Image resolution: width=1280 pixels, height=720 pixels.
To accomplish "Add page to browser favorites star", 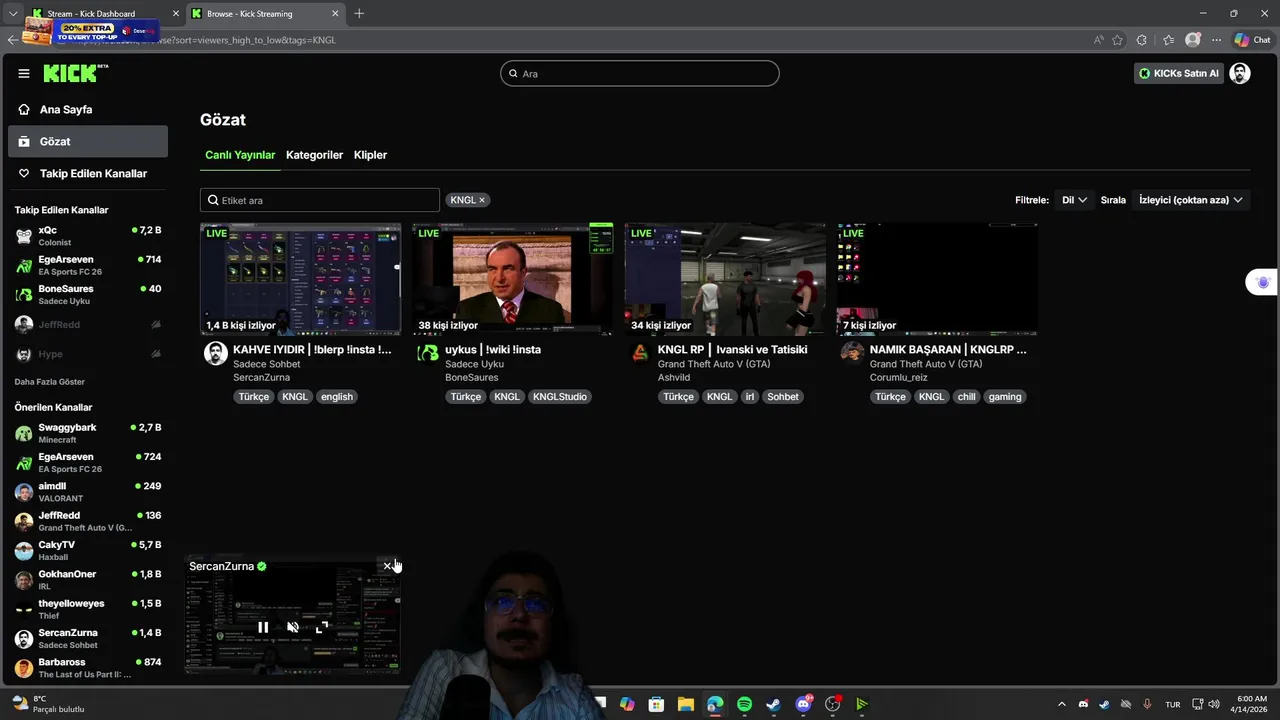I will [1117, 40].
